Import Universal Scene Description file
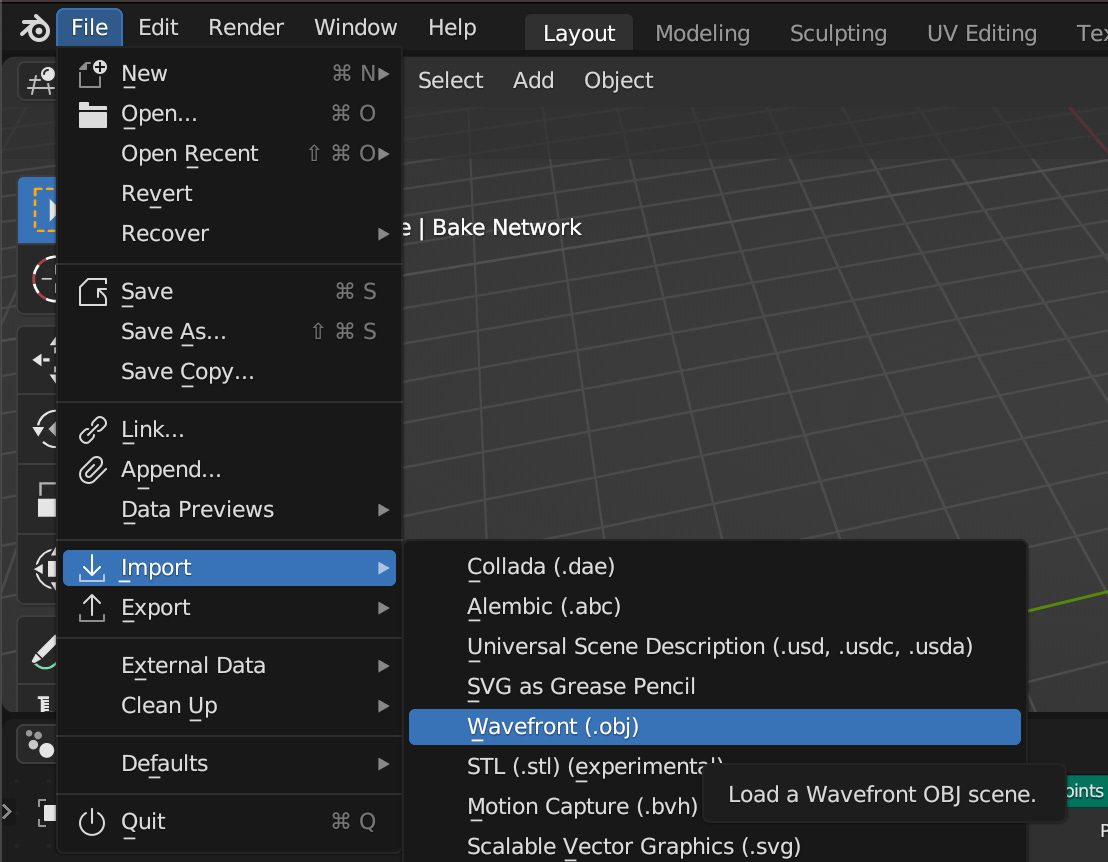Image resolution: width=1108 pixels, height=862 pixels. pyautogui.click(x=714, y=646)
